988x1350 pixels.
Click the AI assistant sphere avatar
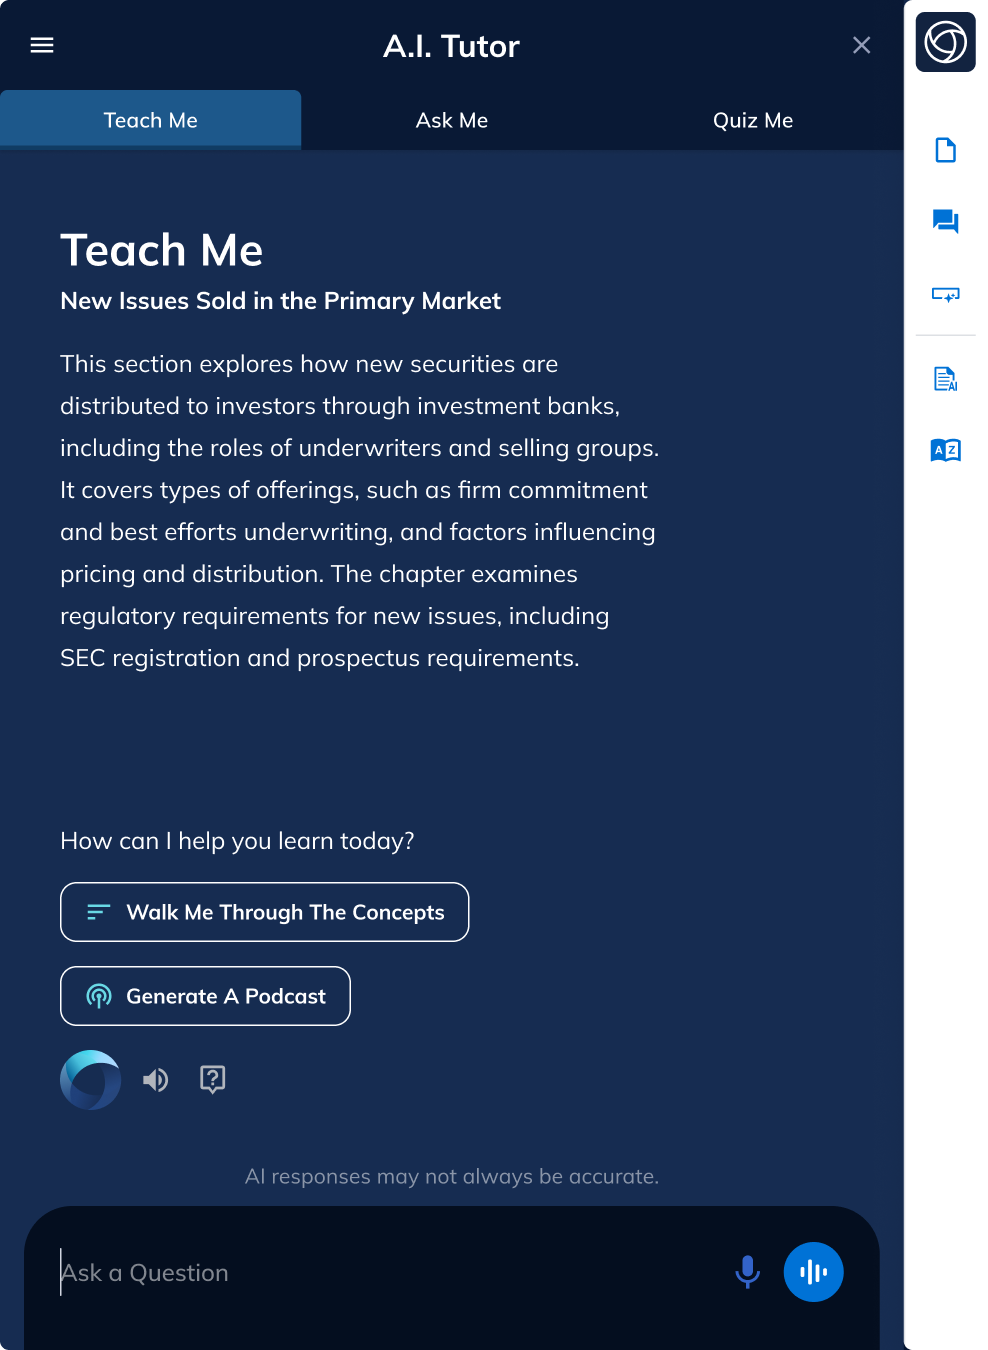(x=90, y=1080)
